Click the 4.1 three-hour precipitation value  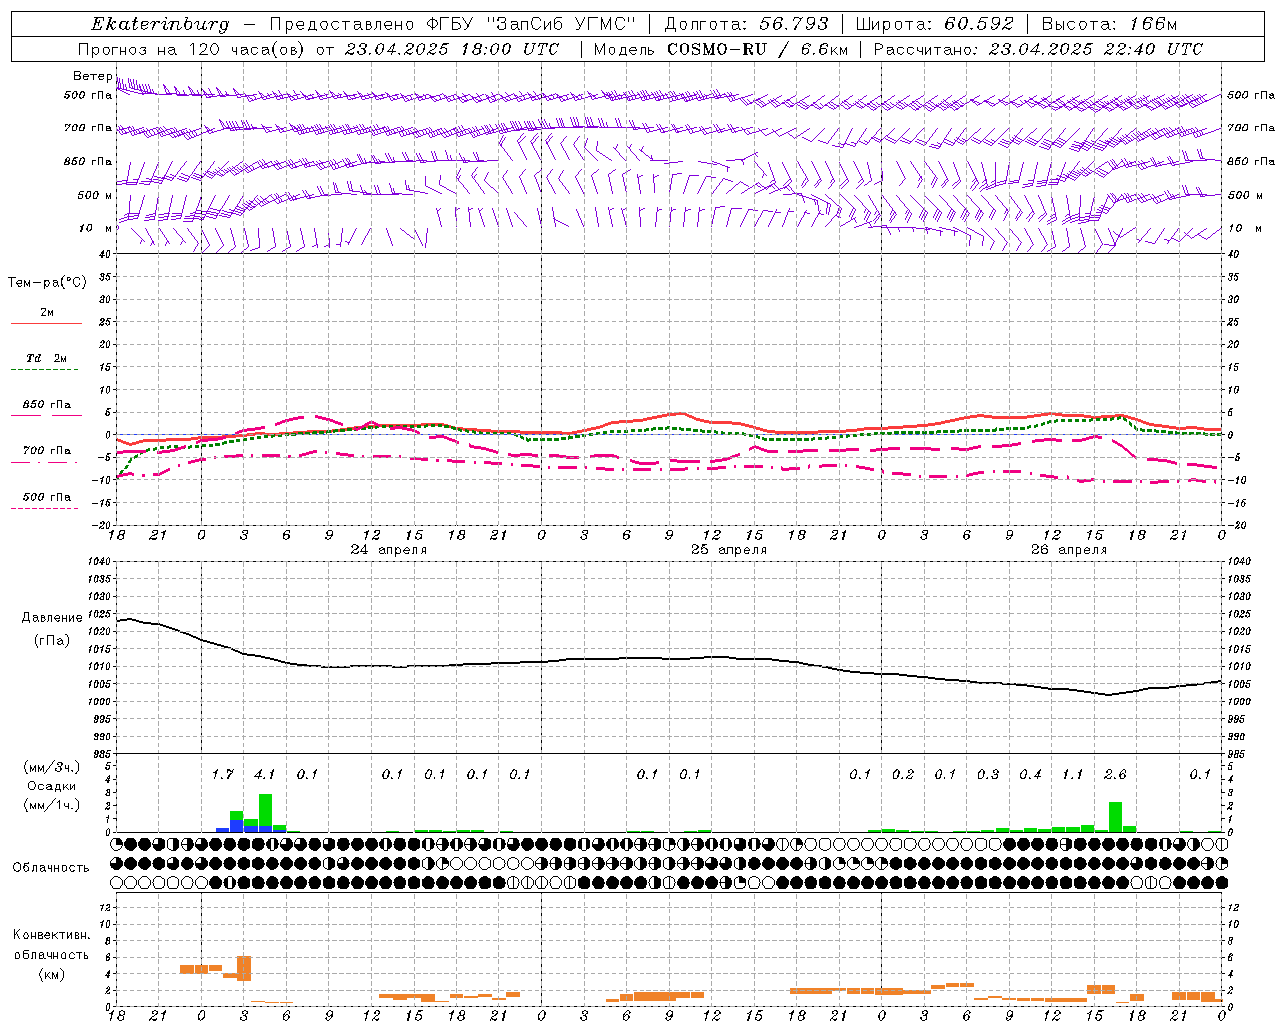click(264, 774)
